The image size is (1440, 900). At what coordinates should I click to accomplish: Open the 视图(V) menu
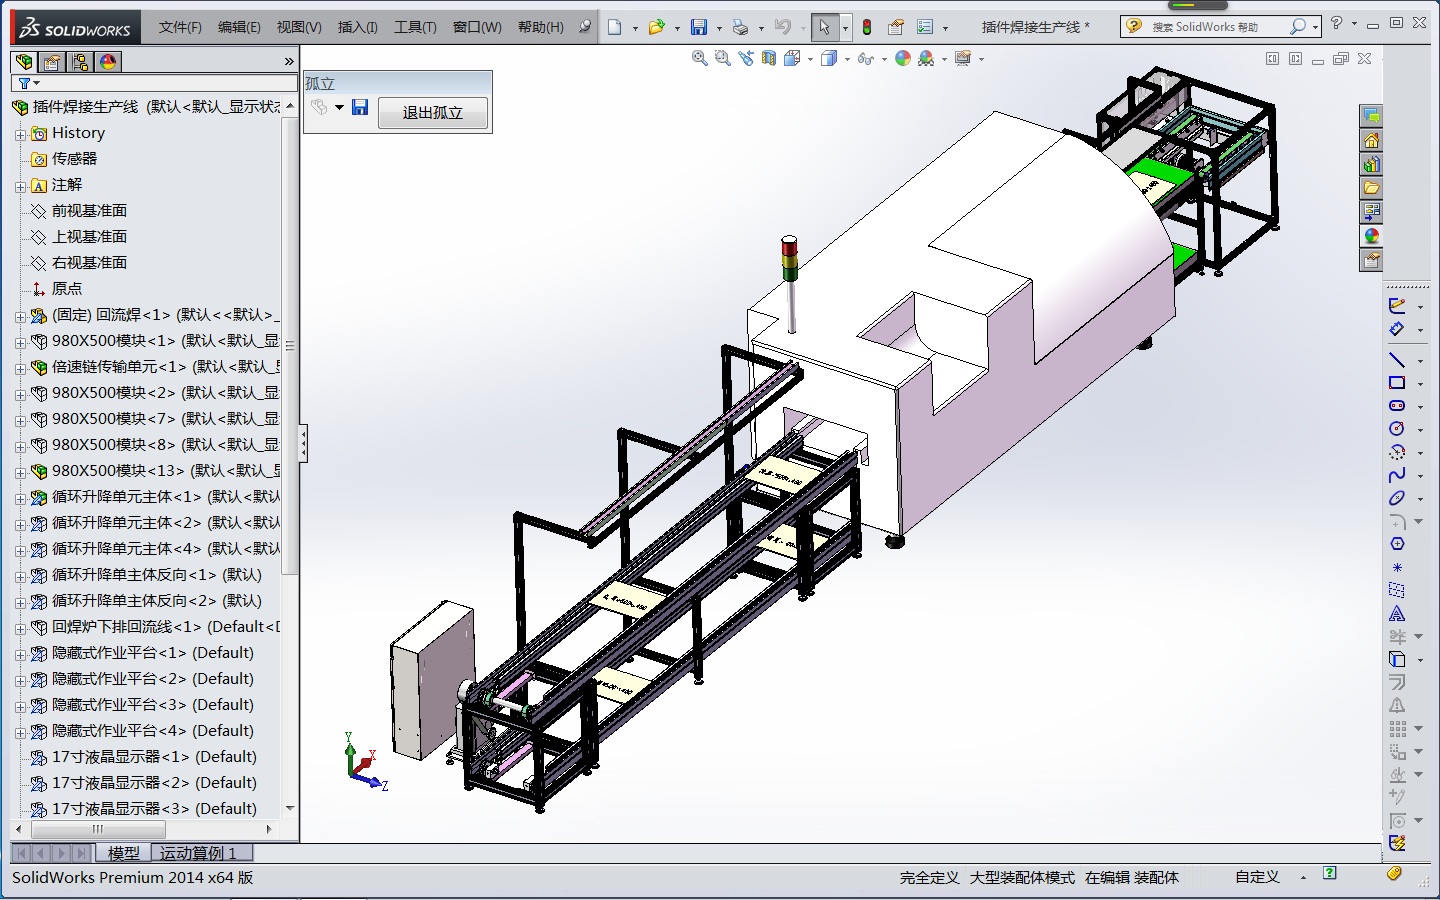pos(299,27)
